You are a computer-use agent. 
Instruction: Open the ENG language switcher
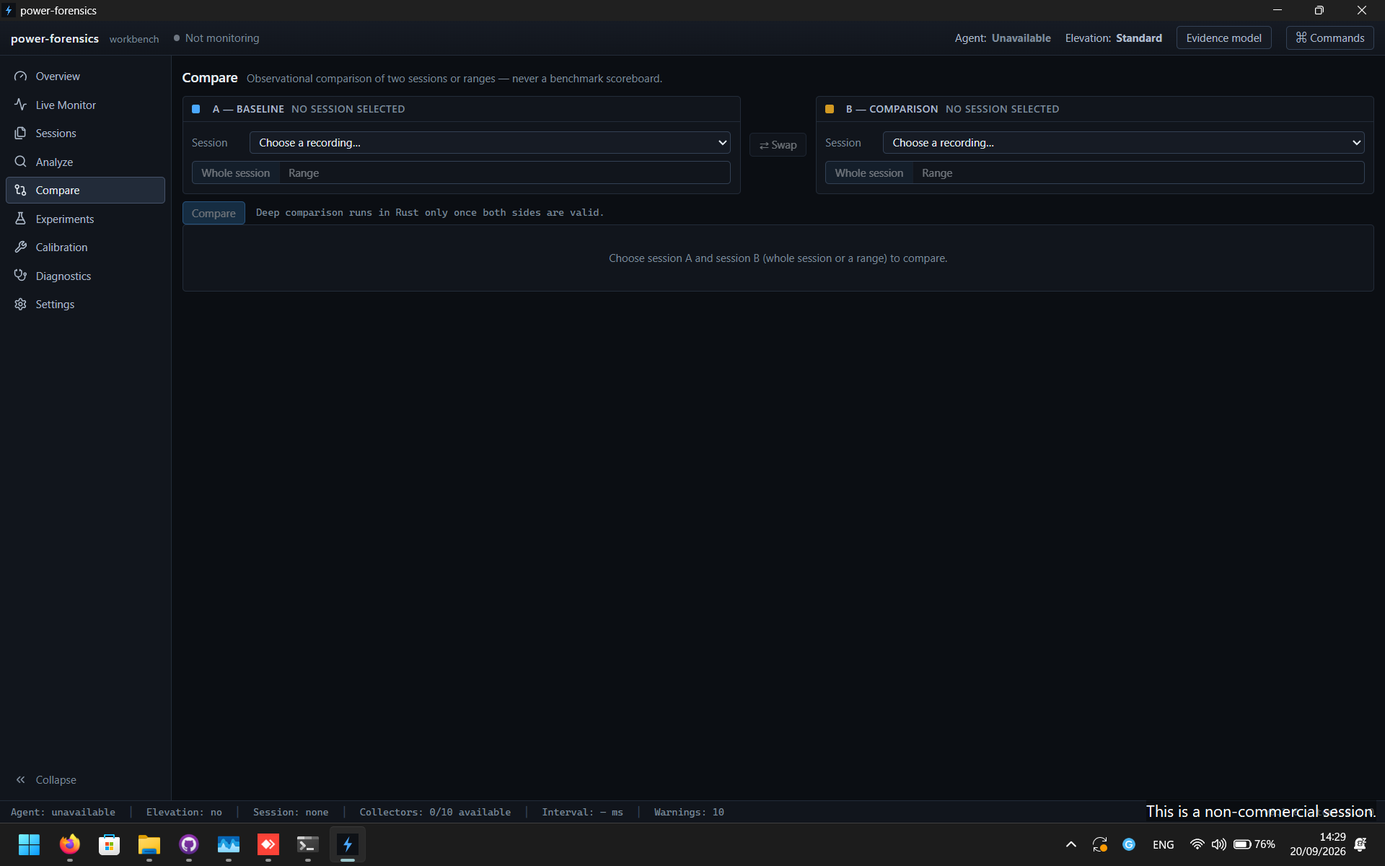coord(1163,845)
